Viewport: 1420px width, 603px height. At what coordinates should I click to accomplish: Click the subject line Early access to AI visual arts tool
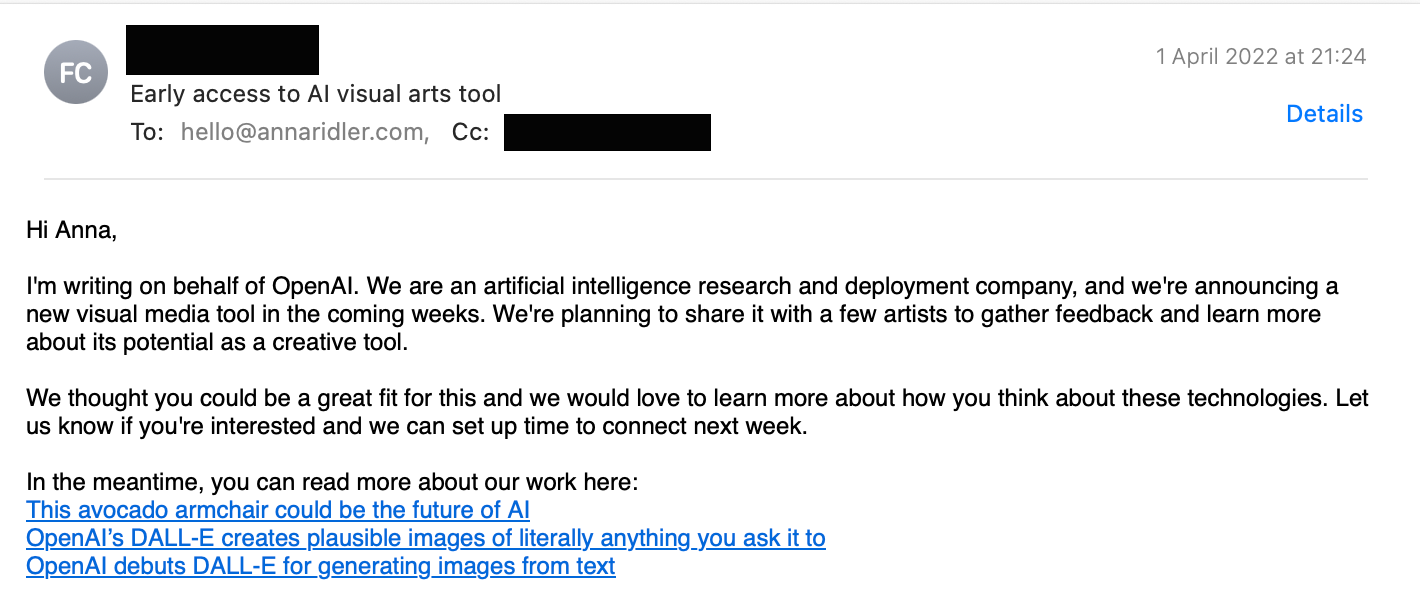[x=316, y=94]
